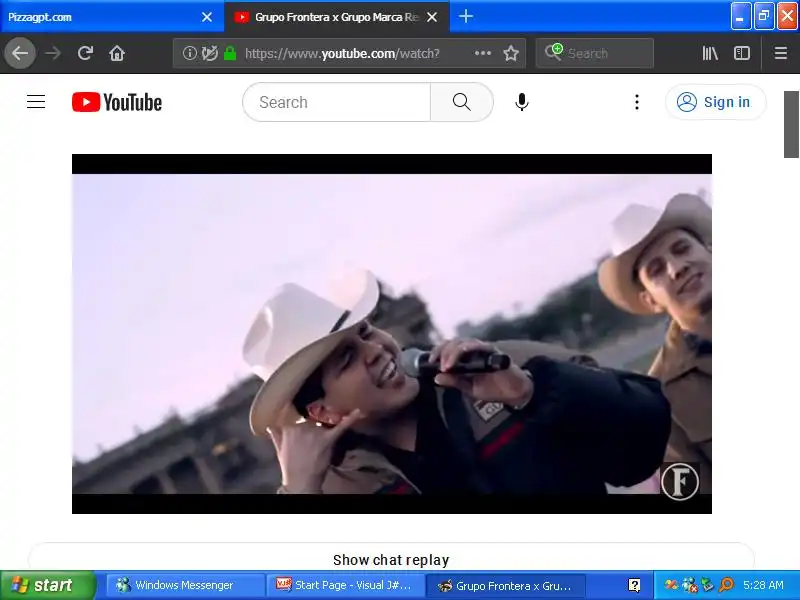The height and width of the screenshot is (600, 800).
Task: Click the 5:28 AM system clock
Action: [x=763, y=585]
